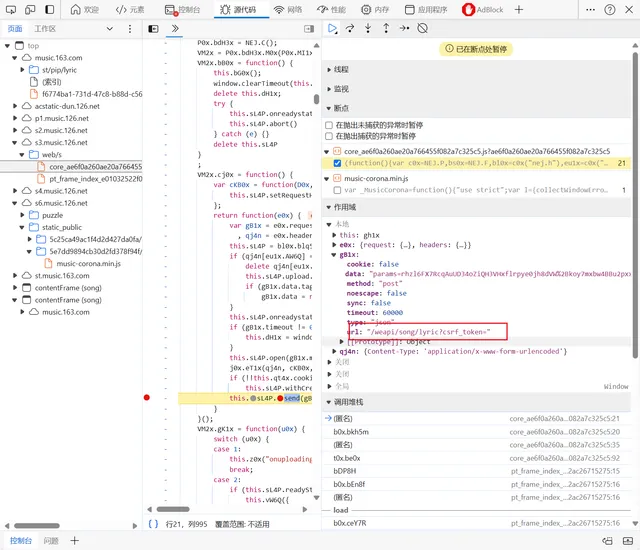Collapse the top frame tree node
The image size is (640, 550).
[x=7, y=46]
